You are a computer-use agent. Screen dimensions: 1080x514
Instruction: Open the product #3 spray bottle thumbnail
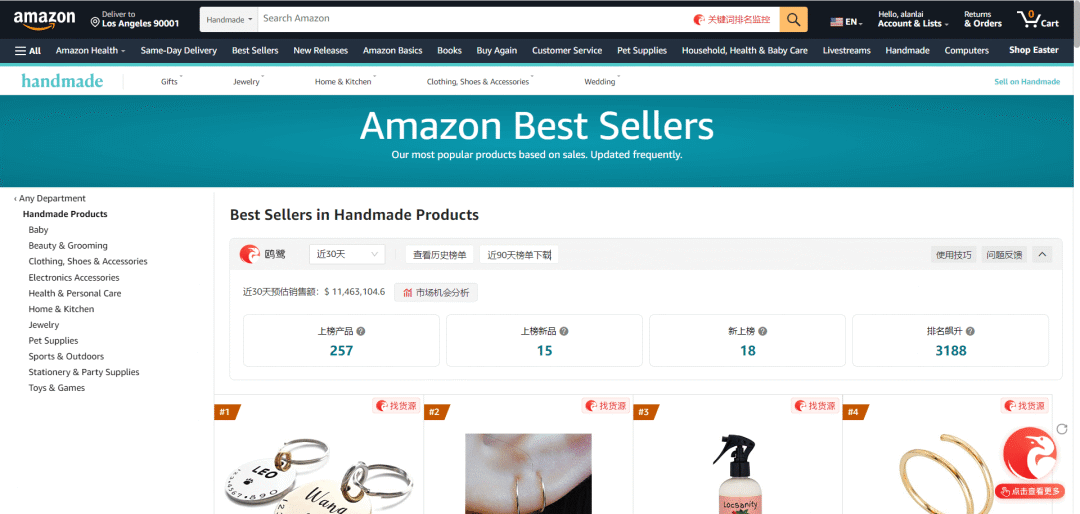click(738, 474)
